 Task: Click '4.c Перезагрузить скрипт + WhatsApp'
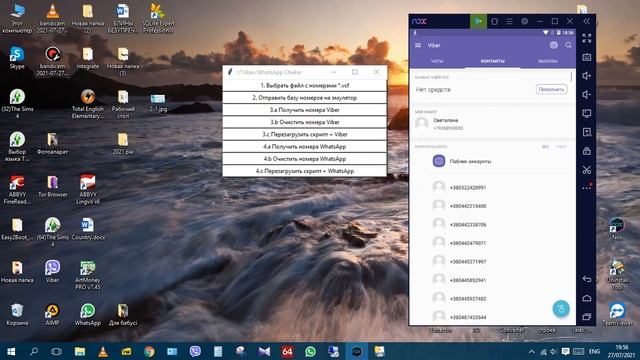pos(304,171)
